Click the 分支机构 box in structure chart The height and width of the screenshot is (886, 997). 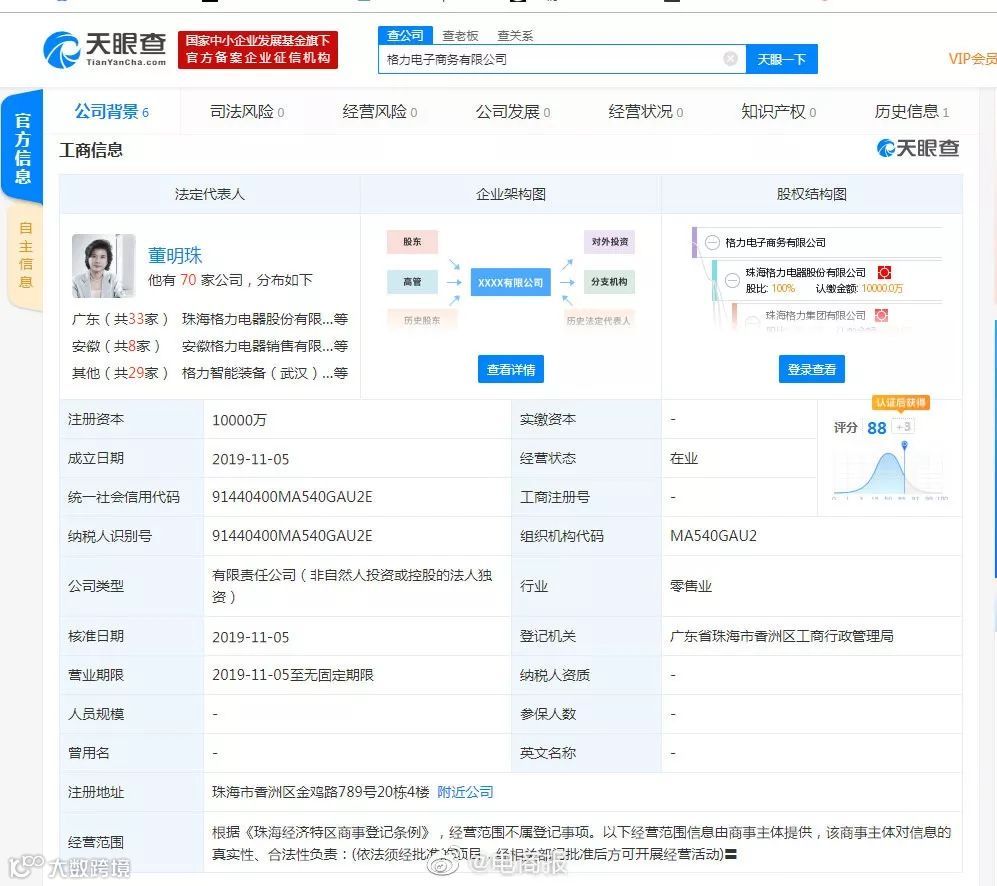point(609,282)
